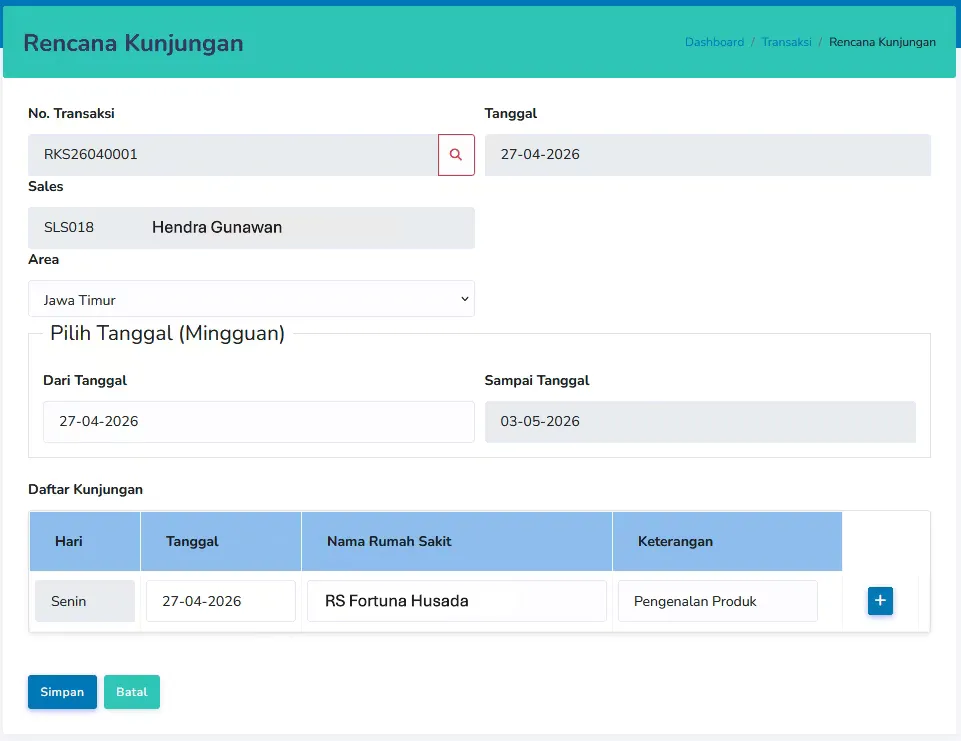This screenshot has height=741, width=961.
Task: Click the Rencana Kunjungan page title
Action: click(134, 43)
